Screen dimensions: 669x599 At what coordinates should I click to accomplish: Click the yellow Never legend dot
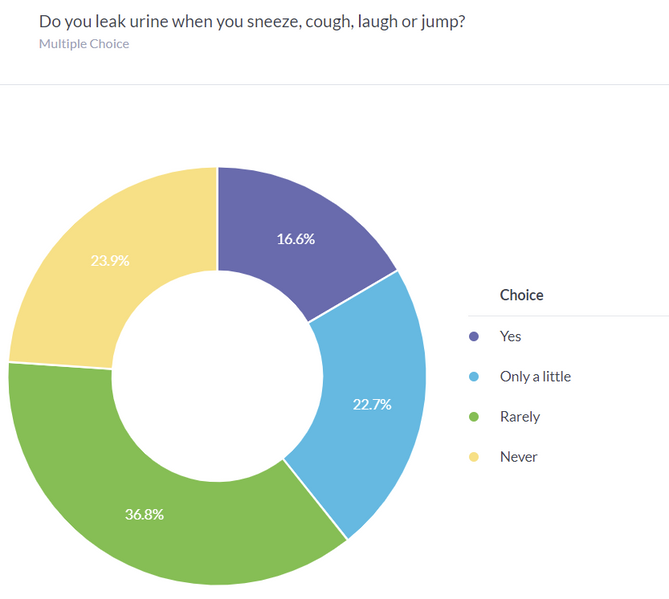tap(474, 457)
